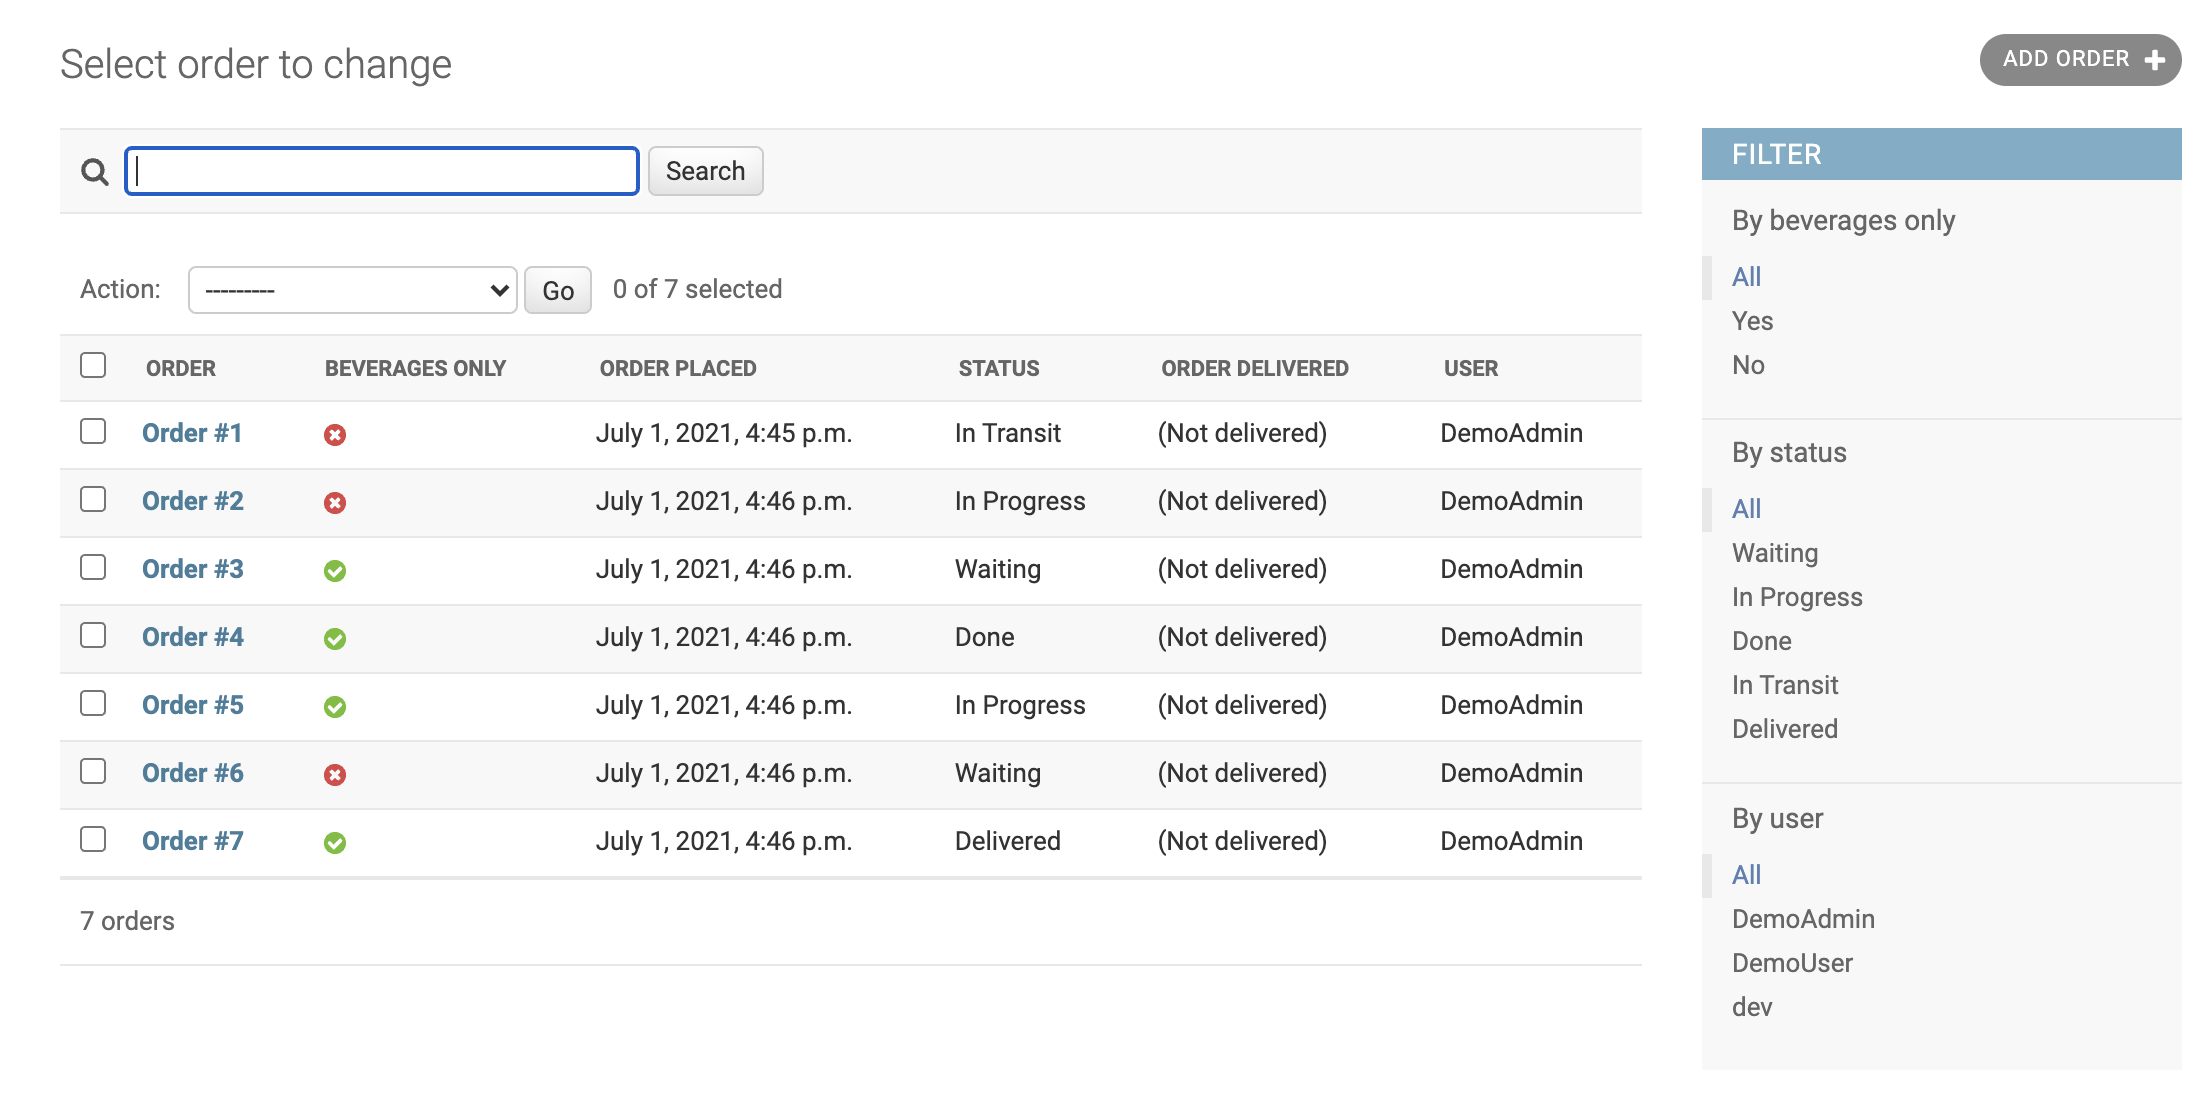Click the Add Order button
This screenshot has width=2212, height=1104.
coord(2080,60)
